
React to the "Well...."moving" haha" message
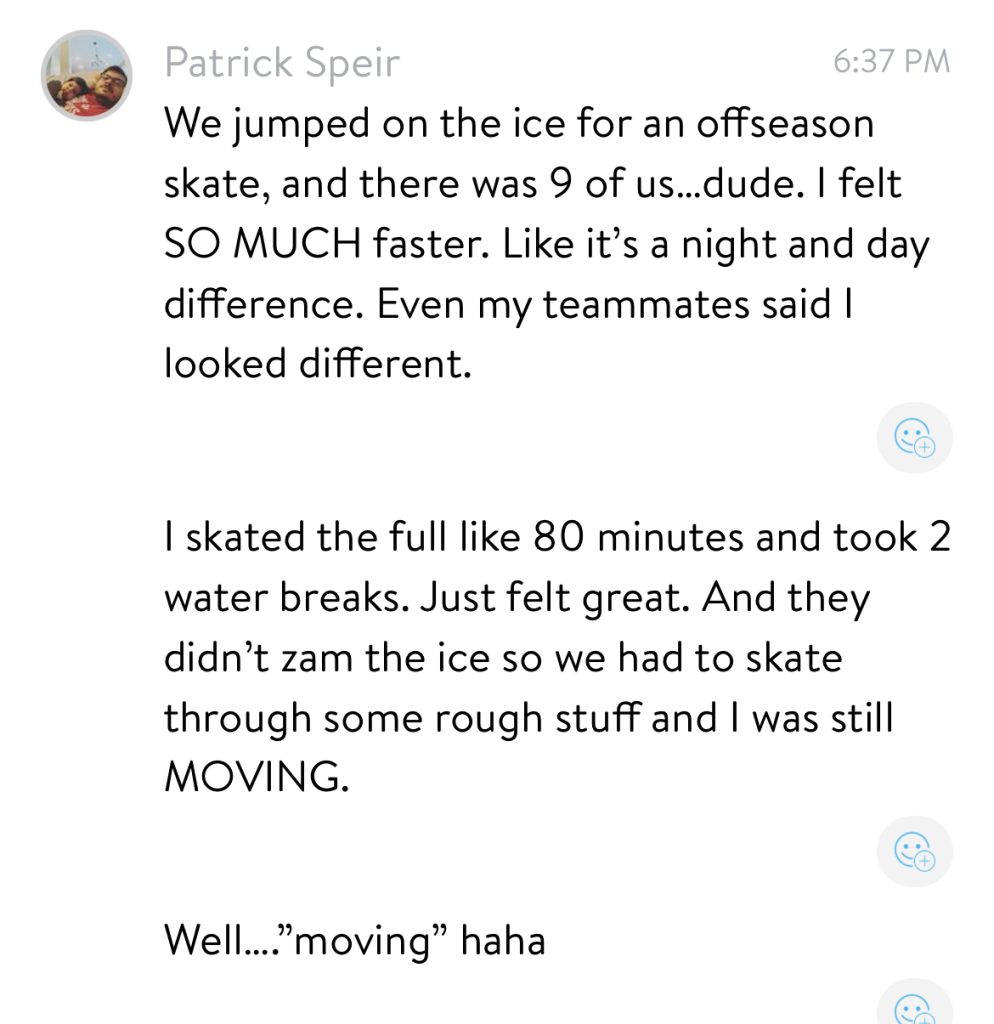pos(914,1006)
